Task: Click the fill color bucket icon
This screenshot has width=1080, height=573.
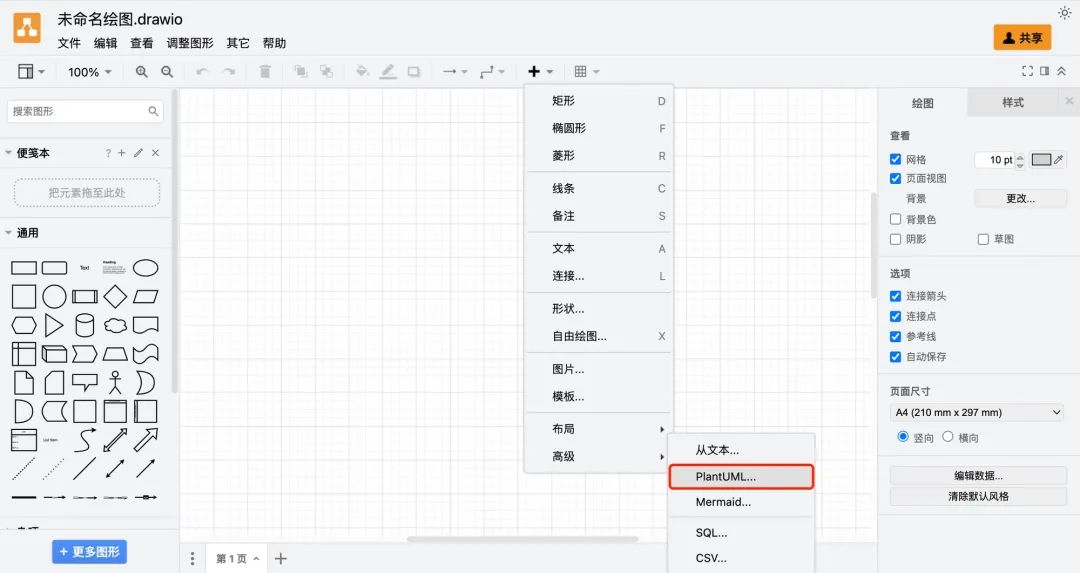Action: pos(362,72)
